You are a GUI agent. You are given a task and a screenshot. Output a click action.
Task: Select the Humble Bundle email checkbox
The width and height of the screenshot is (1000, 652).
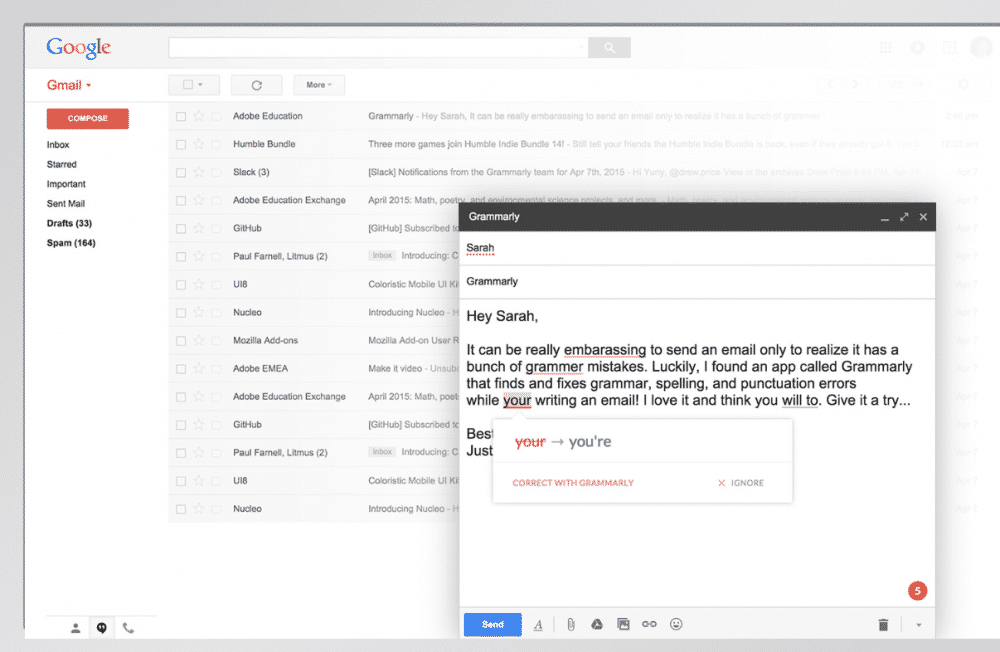[x=181, y=145]
